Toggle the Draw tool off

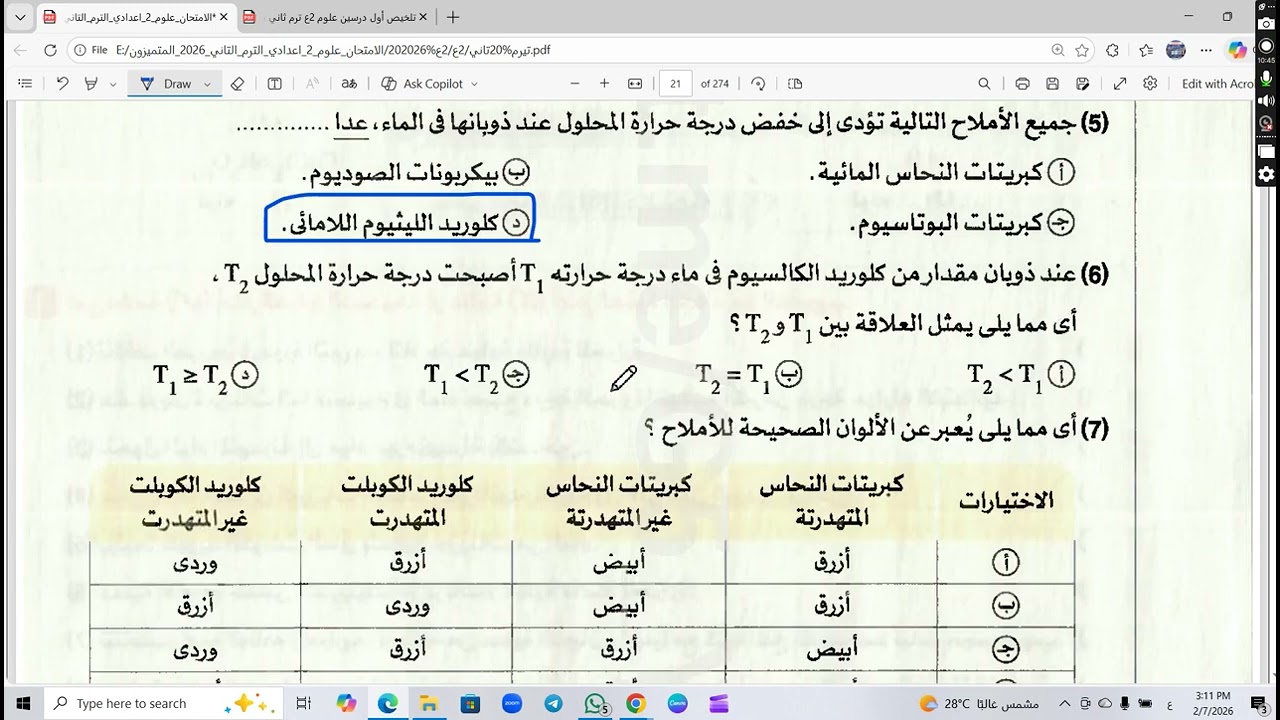[166, 84]
